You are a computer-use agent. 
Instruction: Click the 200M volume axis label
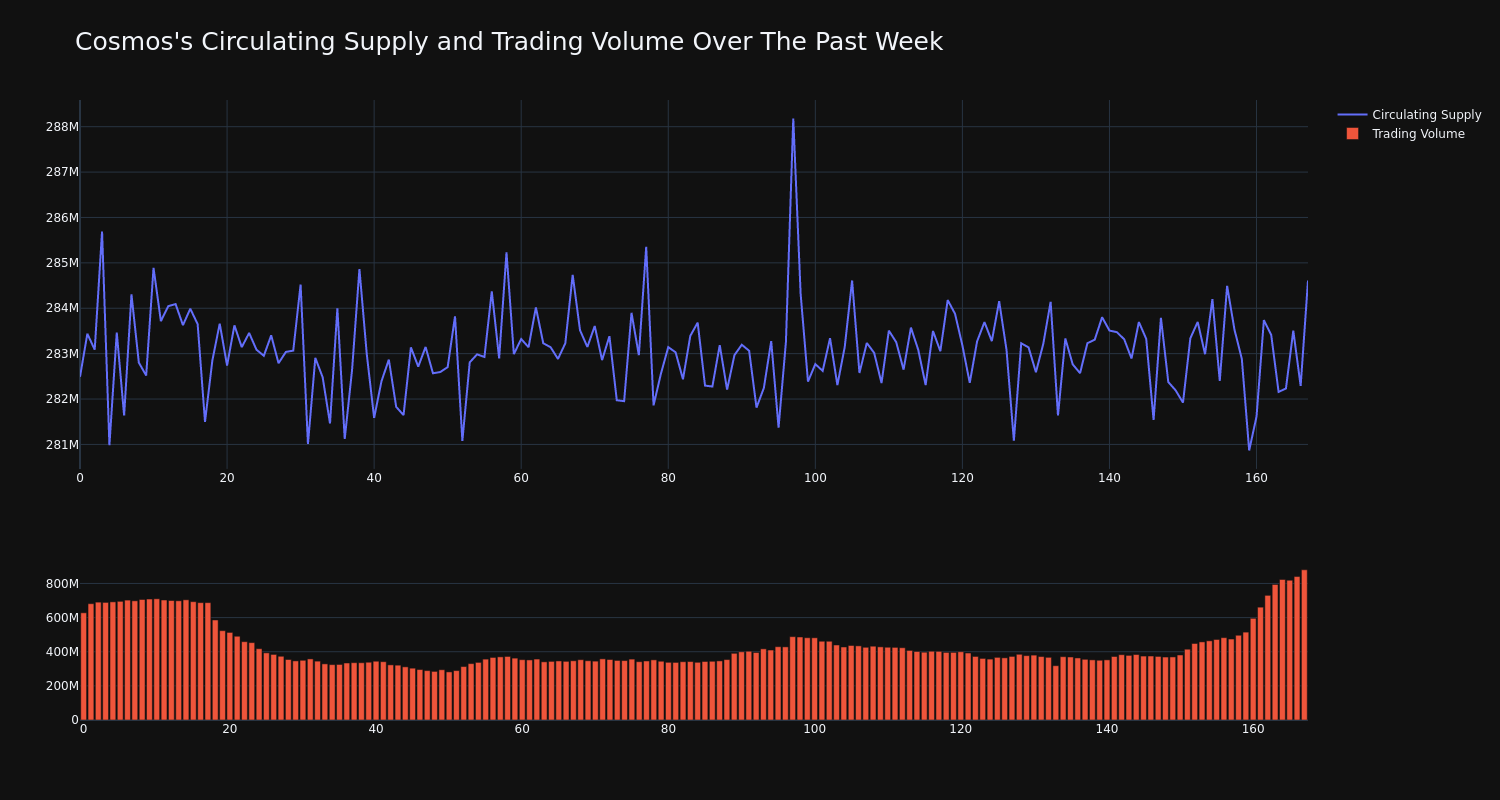[62, 686]
